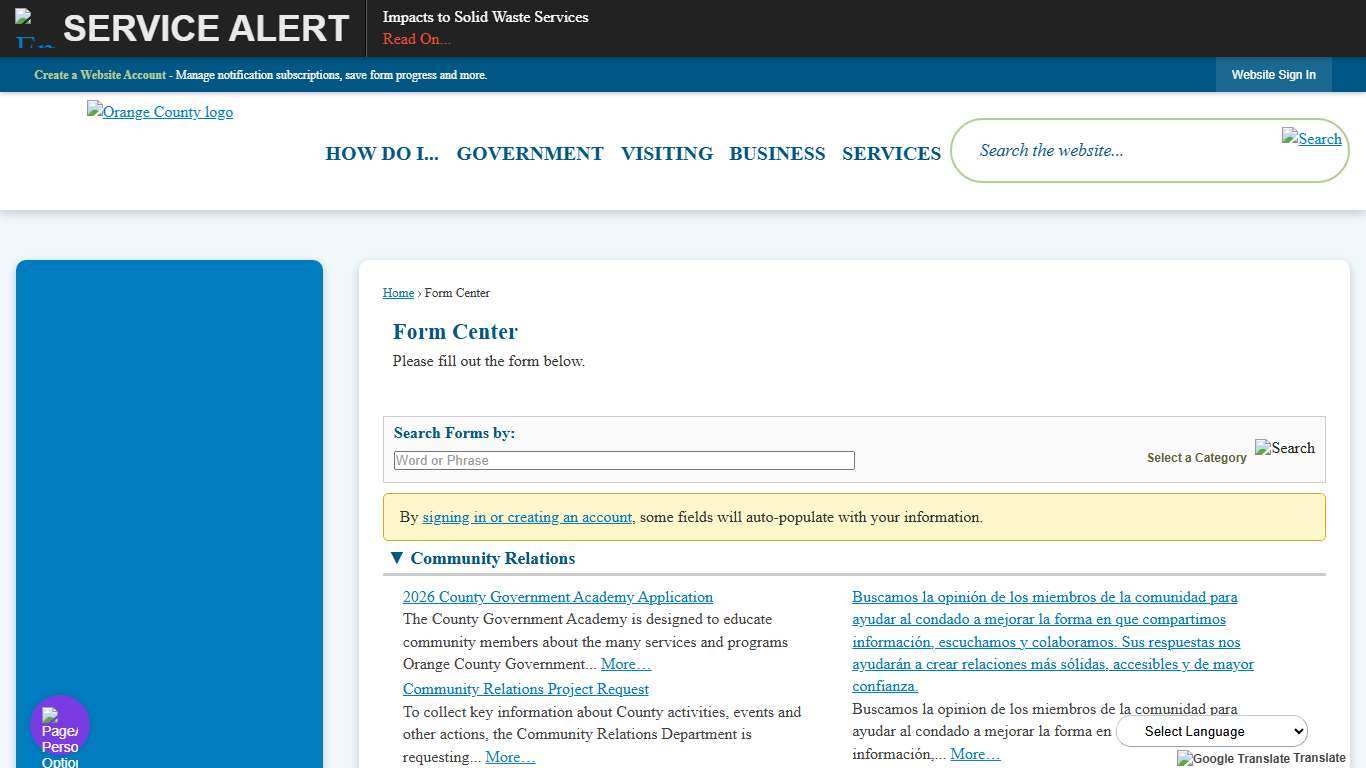
Task: Click the Search Forms search icon
Action: tap(1284, 448)
